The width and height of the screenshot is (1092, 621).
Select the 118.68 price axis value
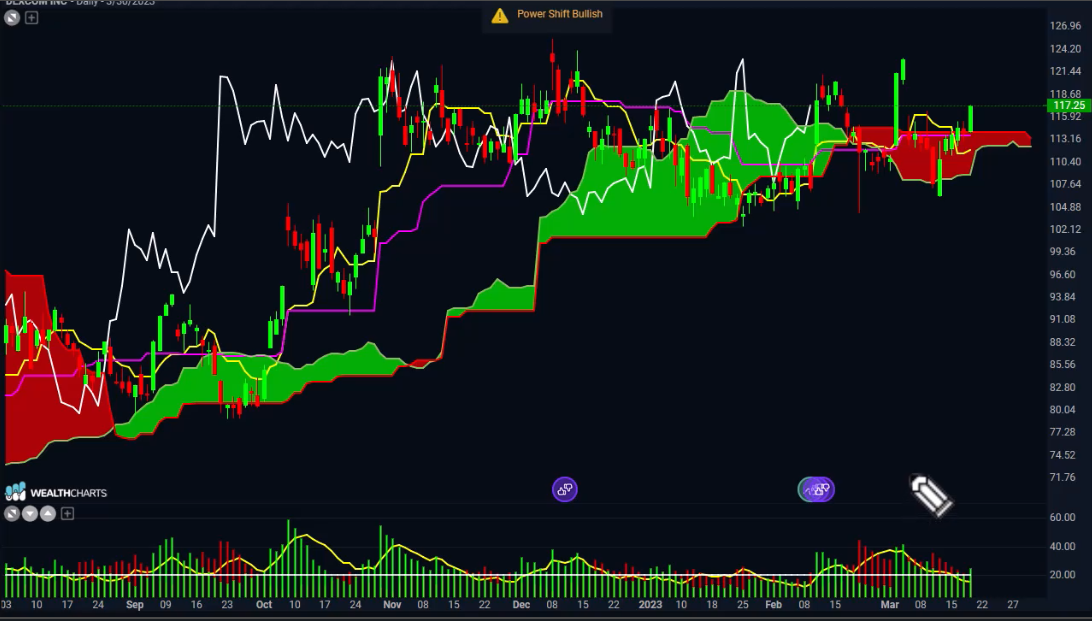coord(1066,94)
